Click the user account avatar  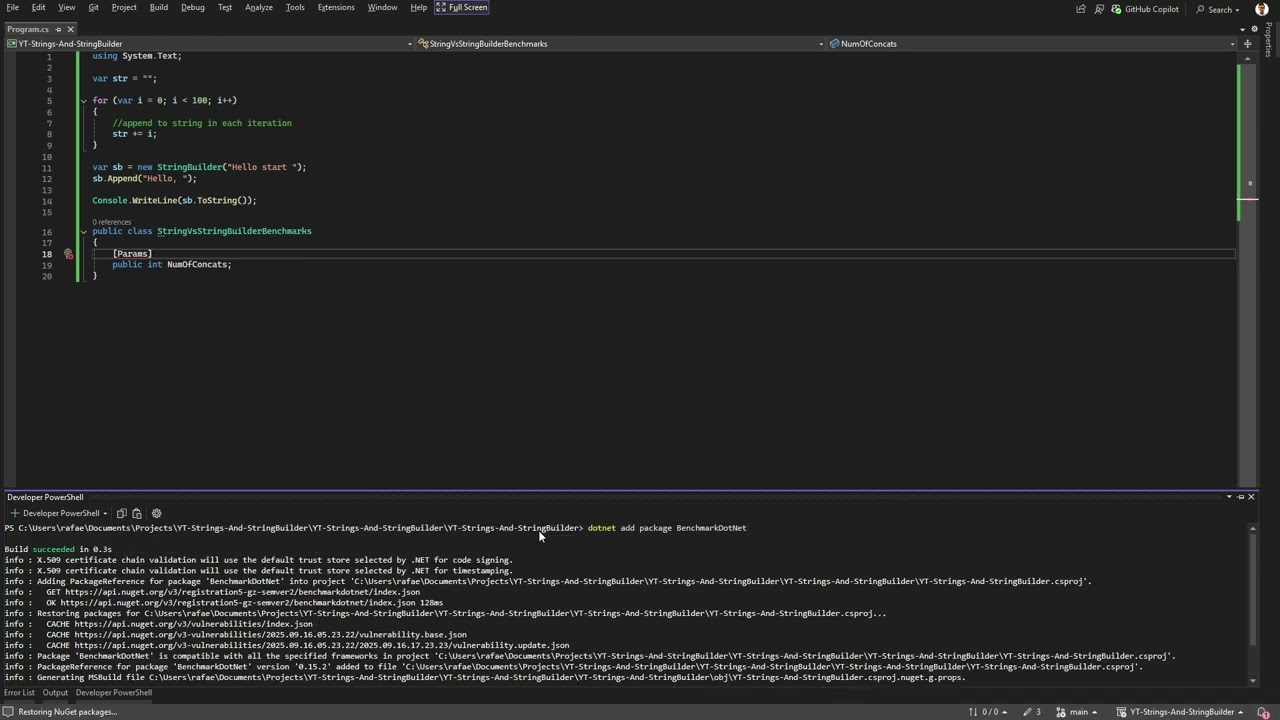pyautogui.click(x=1261, y=9)
